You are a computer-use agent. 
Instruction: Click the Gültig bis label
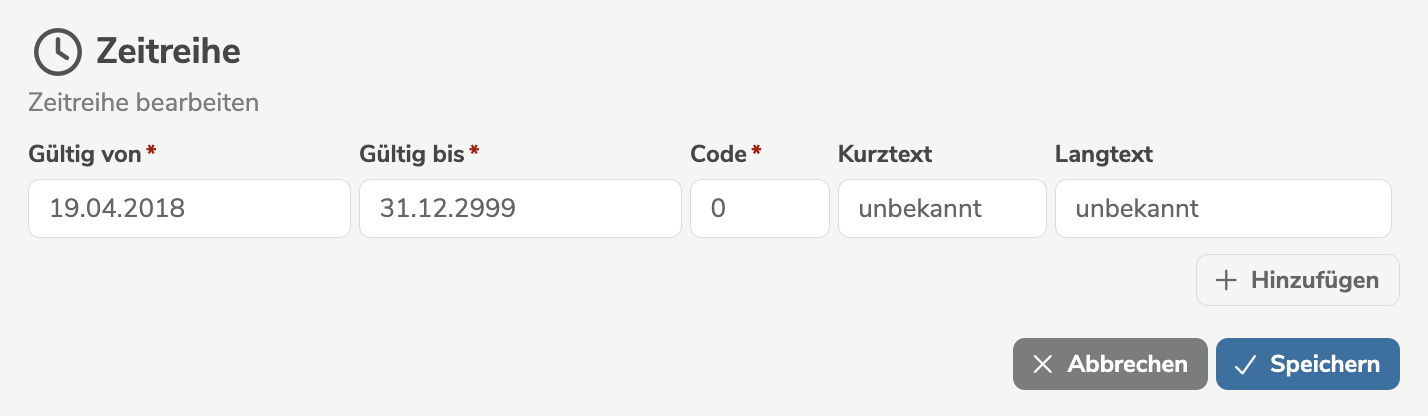411,154
